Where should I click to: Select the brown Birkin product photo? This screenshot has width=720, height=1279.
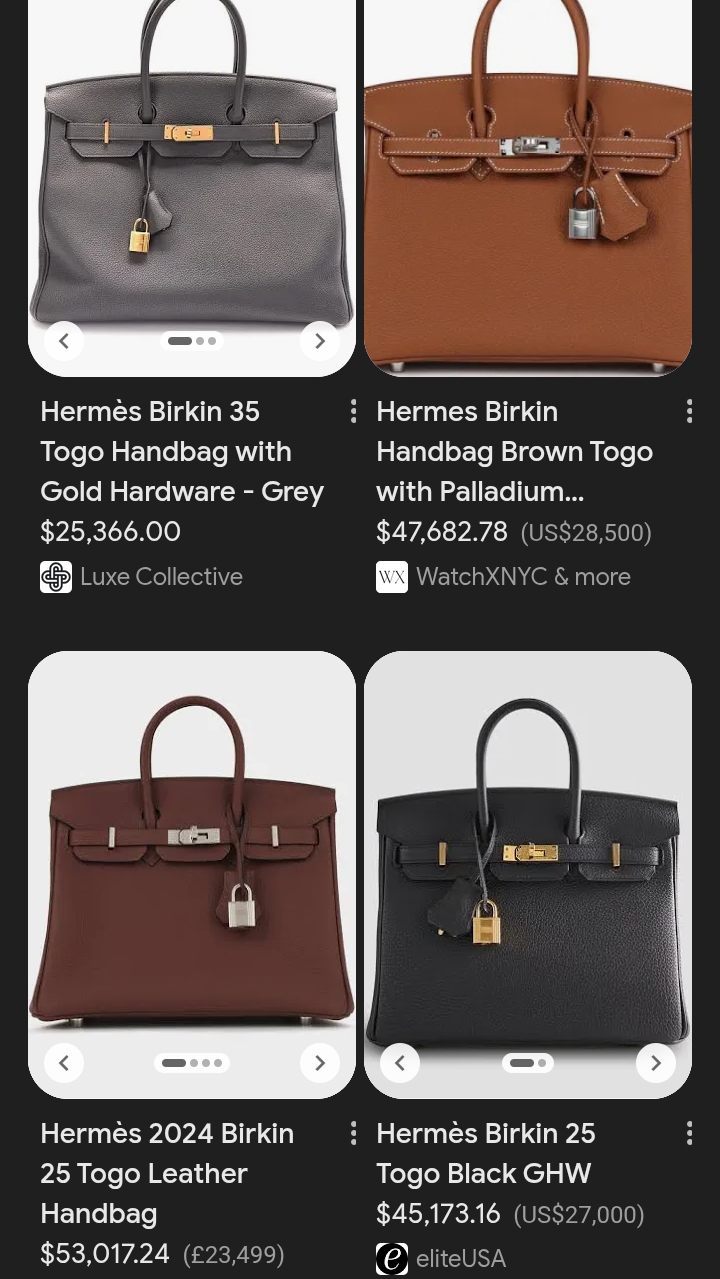(528, 188)
